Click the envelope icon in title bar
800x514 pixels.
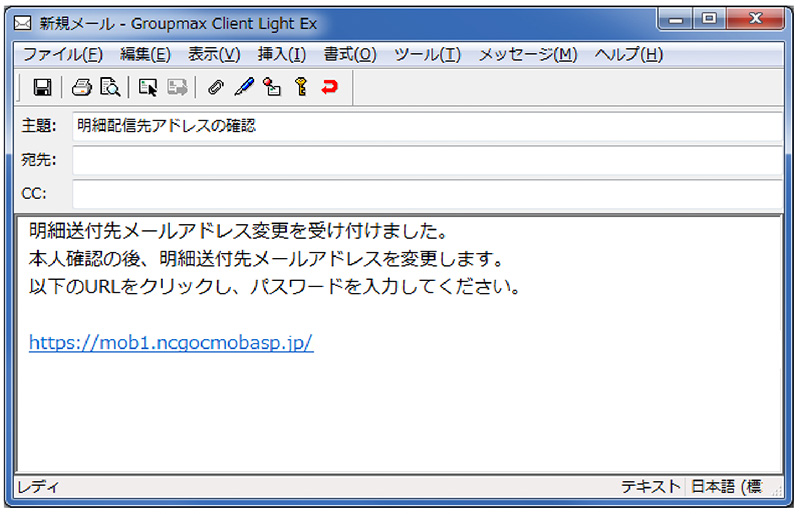coord(22,23)
